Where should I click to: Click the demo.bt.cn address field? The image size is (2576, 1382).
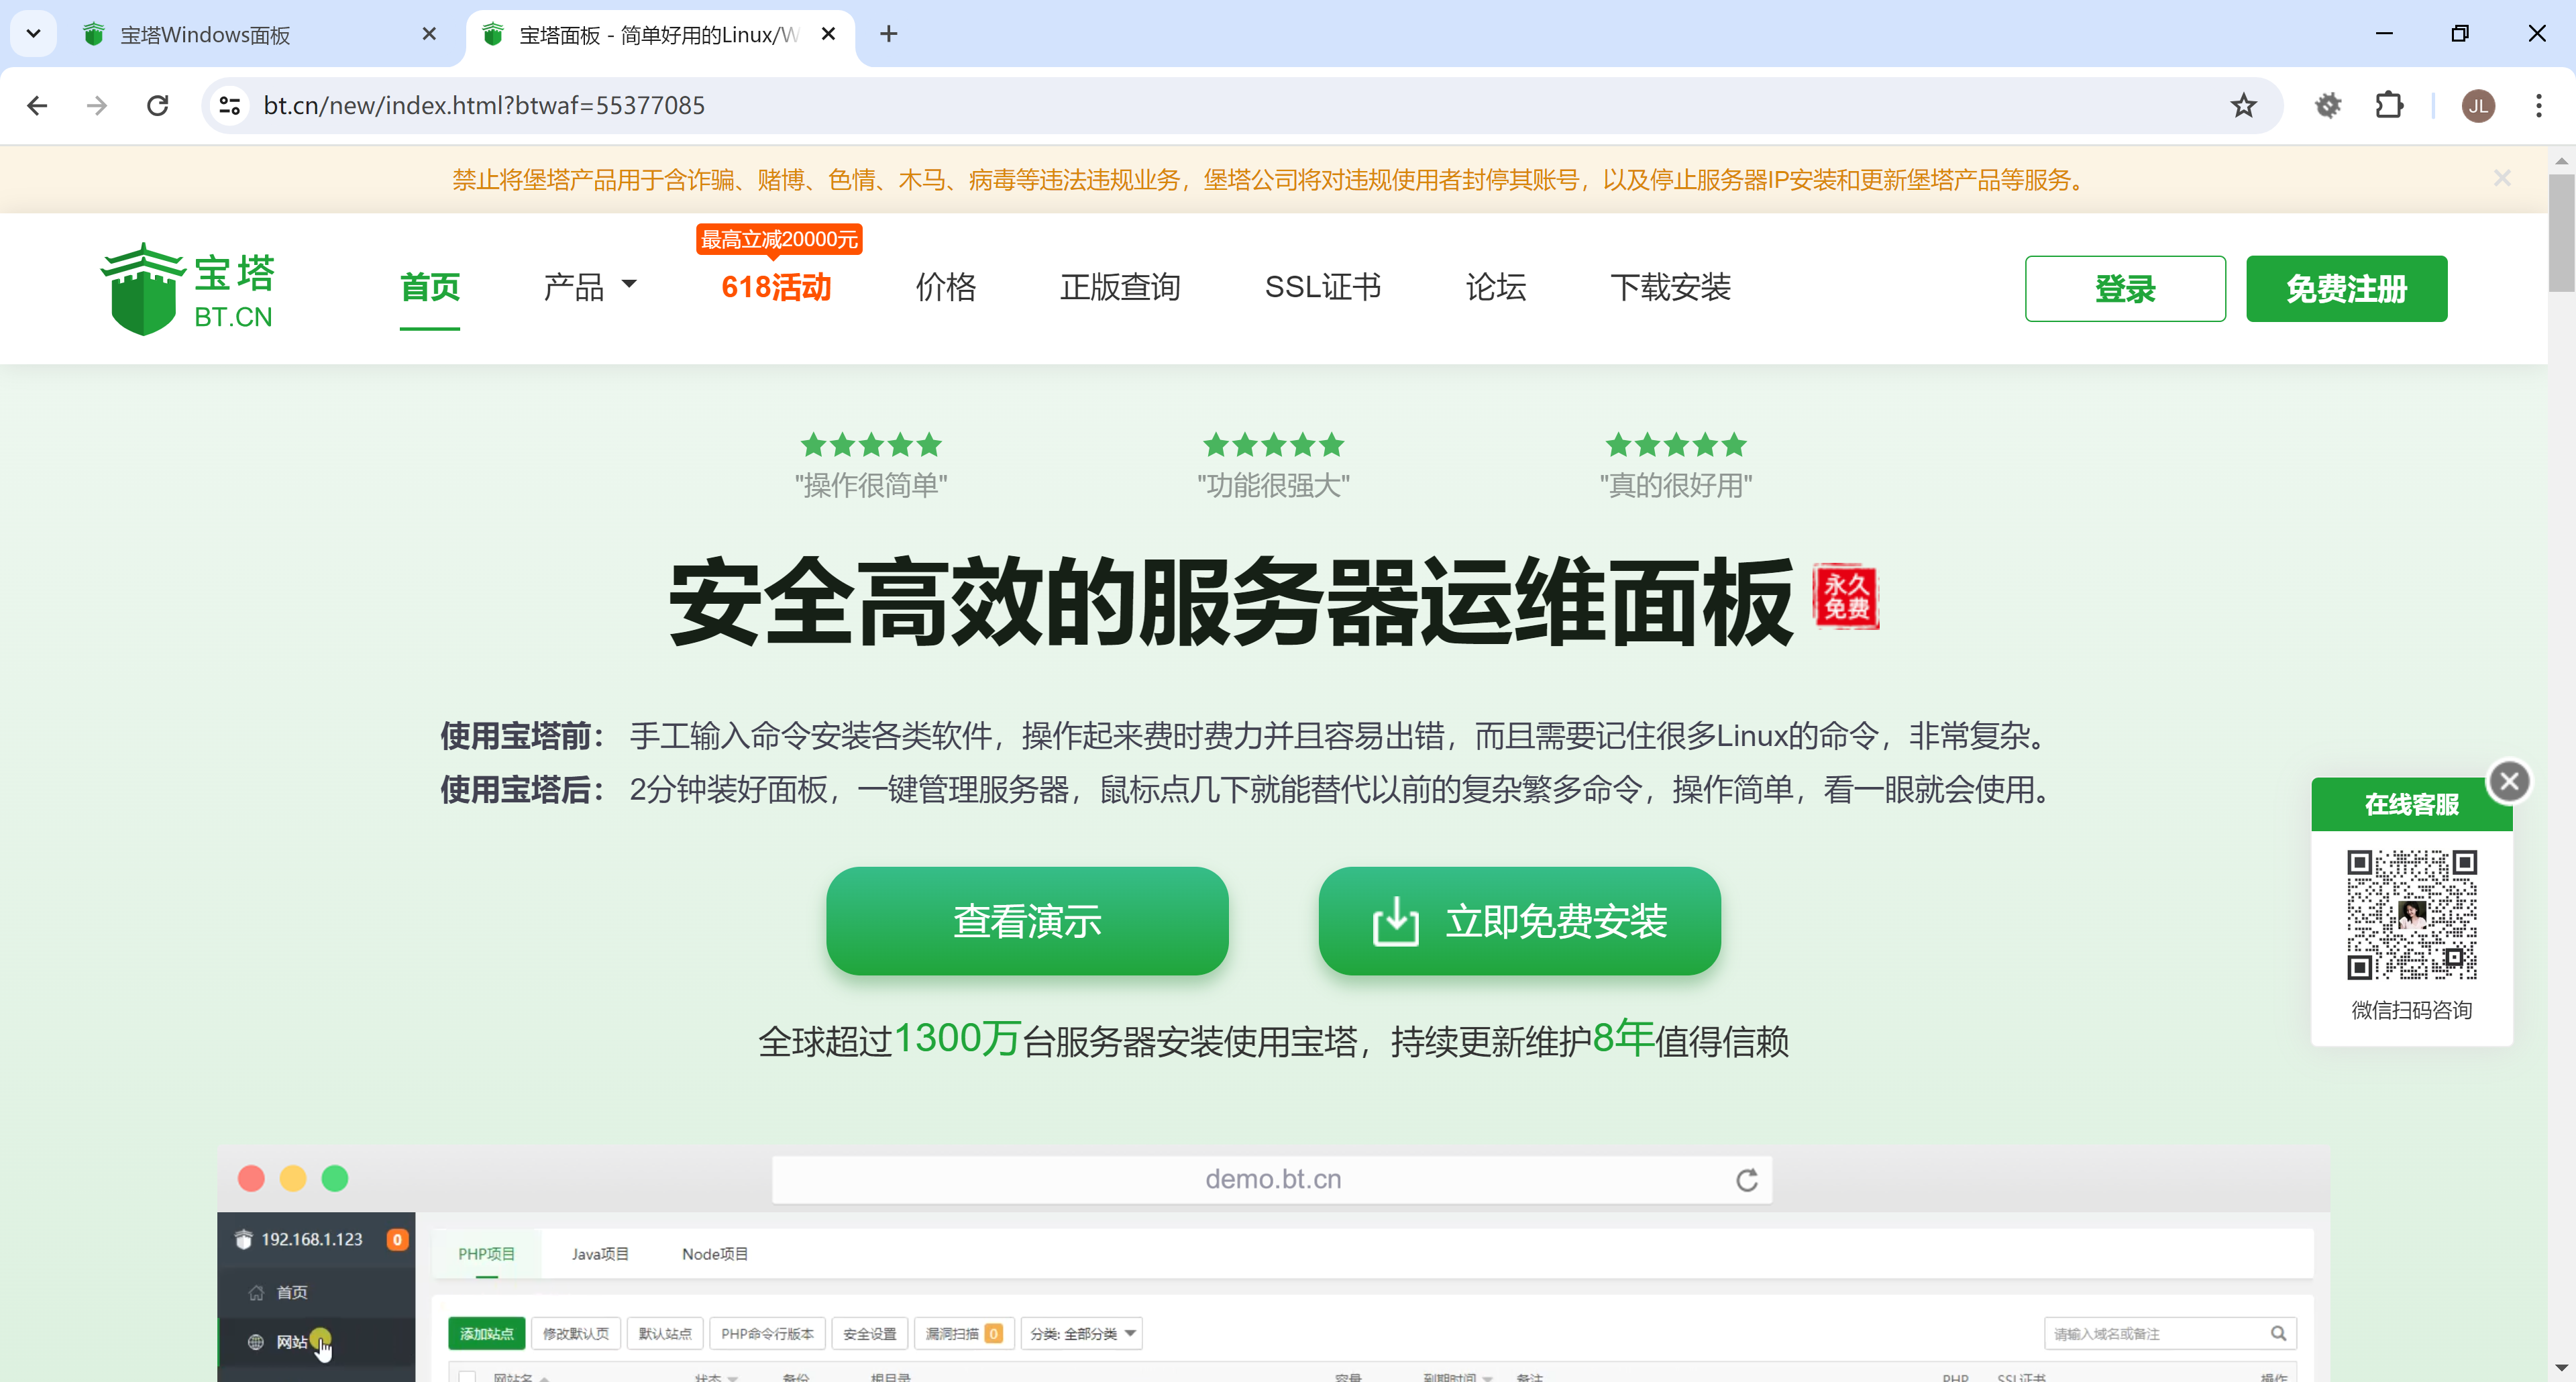tap(1272, 1180)
